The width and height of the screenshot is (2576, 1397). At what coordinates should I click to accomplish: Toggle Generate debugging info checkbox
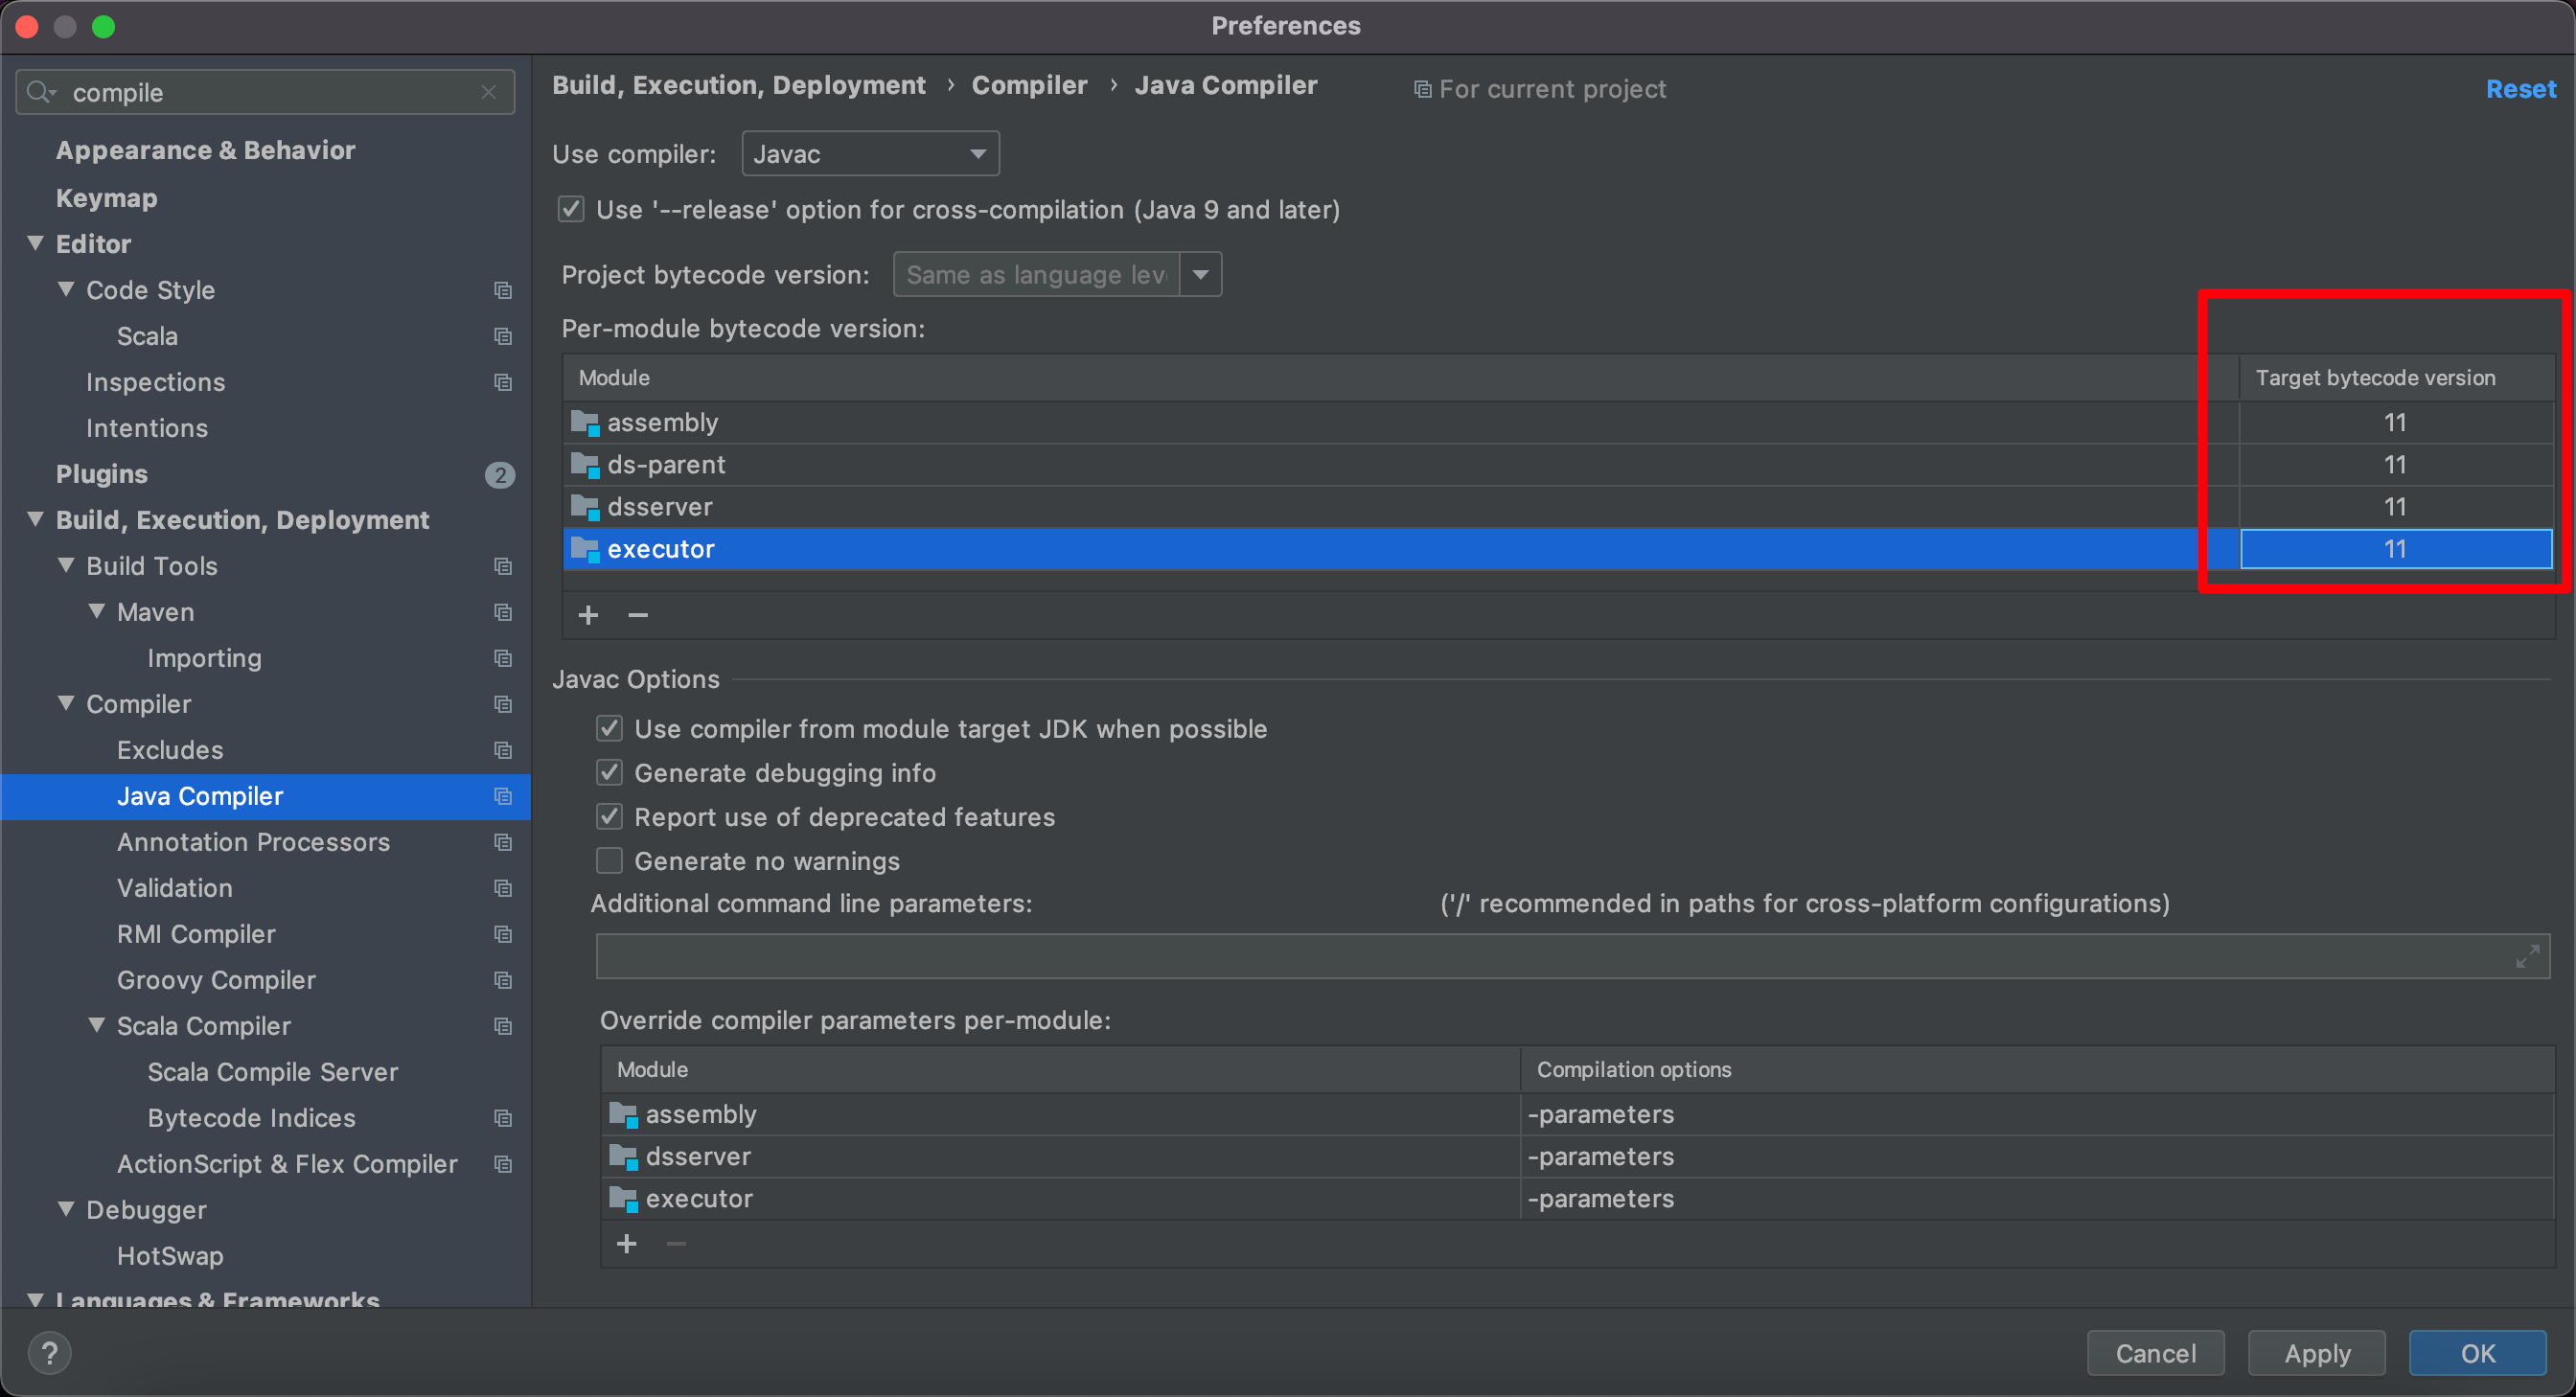click(609, 773)
